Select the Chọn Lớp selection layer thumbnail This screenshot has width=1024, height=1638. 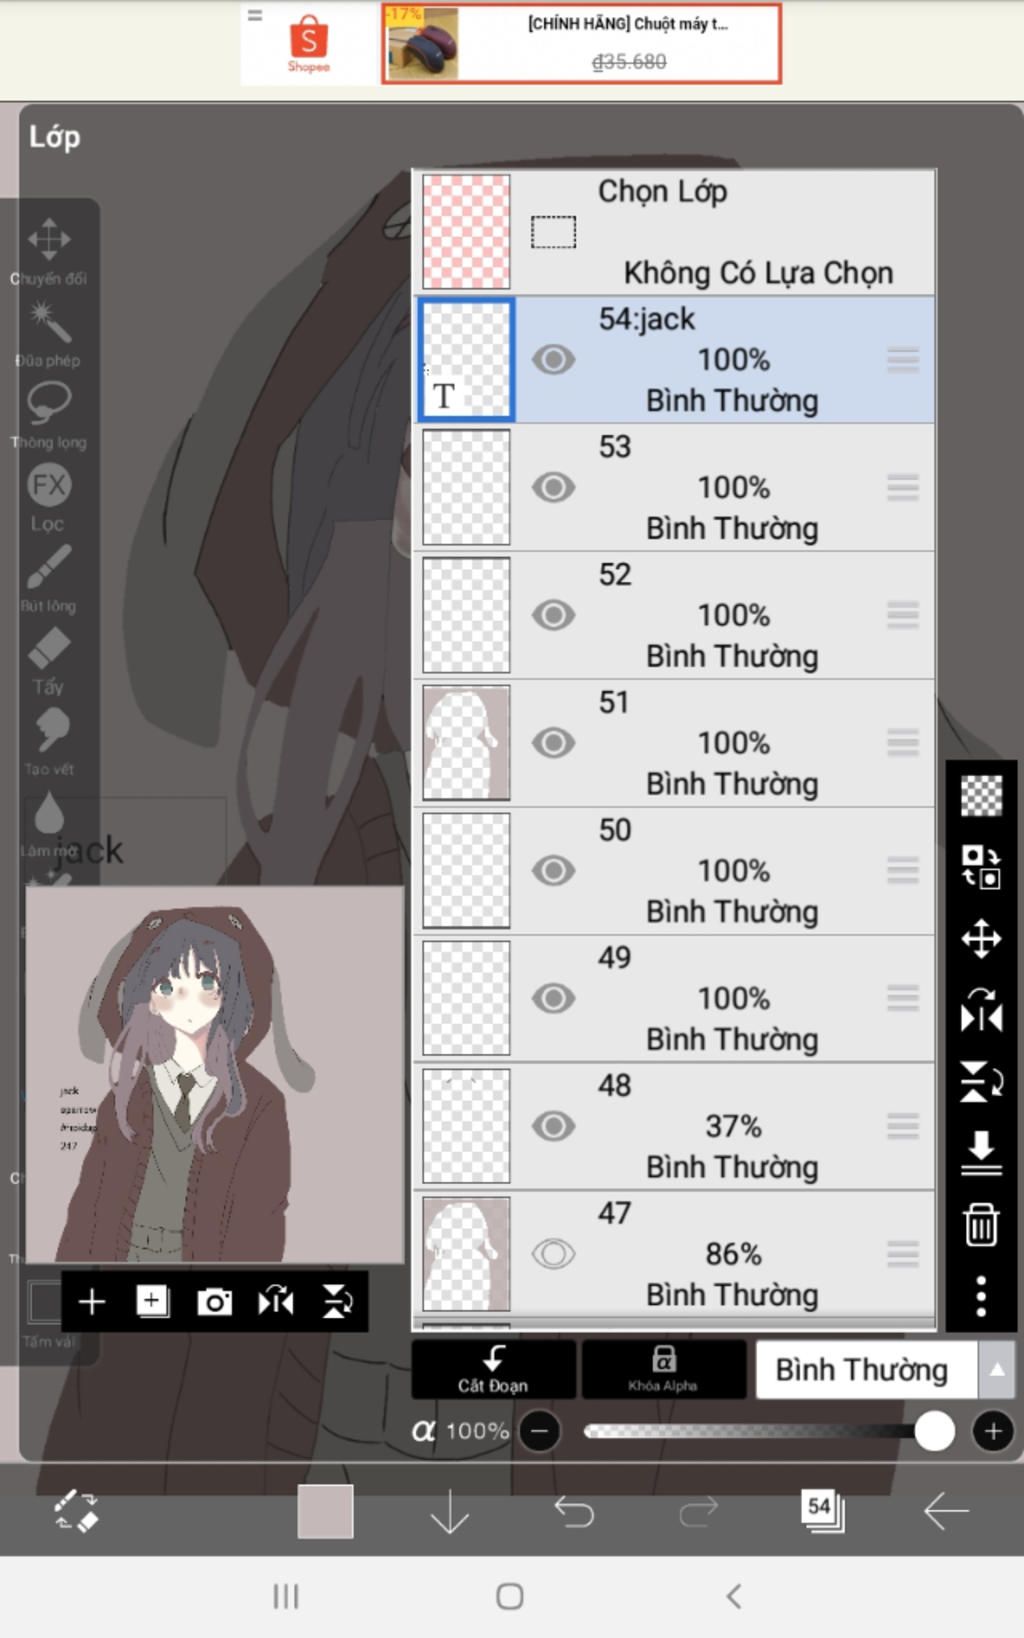[466, 232]
